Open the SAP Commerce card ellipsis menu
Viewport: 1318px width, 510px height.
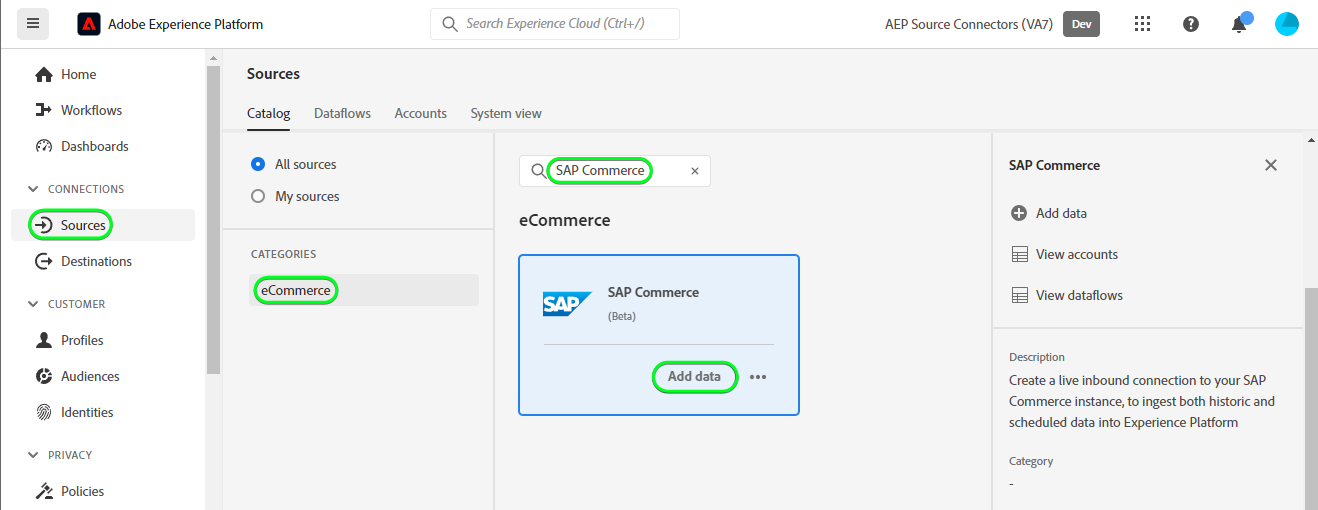pyautogui.click(x=758, y=377)
